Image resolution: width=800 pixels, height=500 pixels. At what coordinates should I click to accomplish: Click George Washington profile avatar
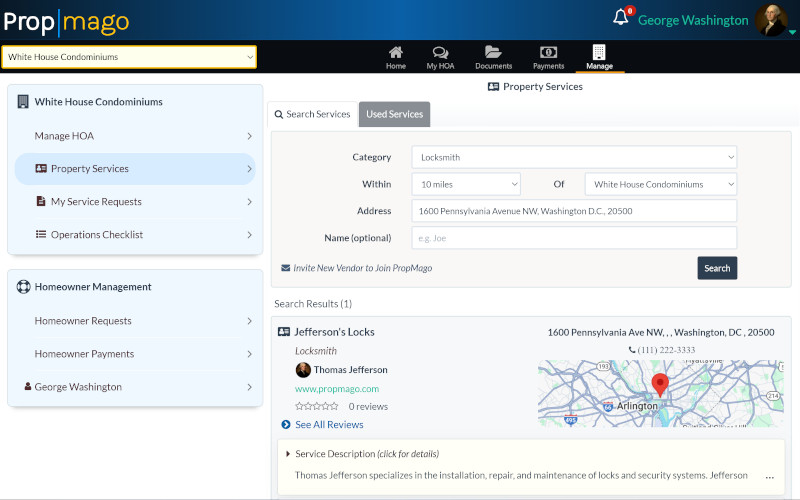coord(771,20)
